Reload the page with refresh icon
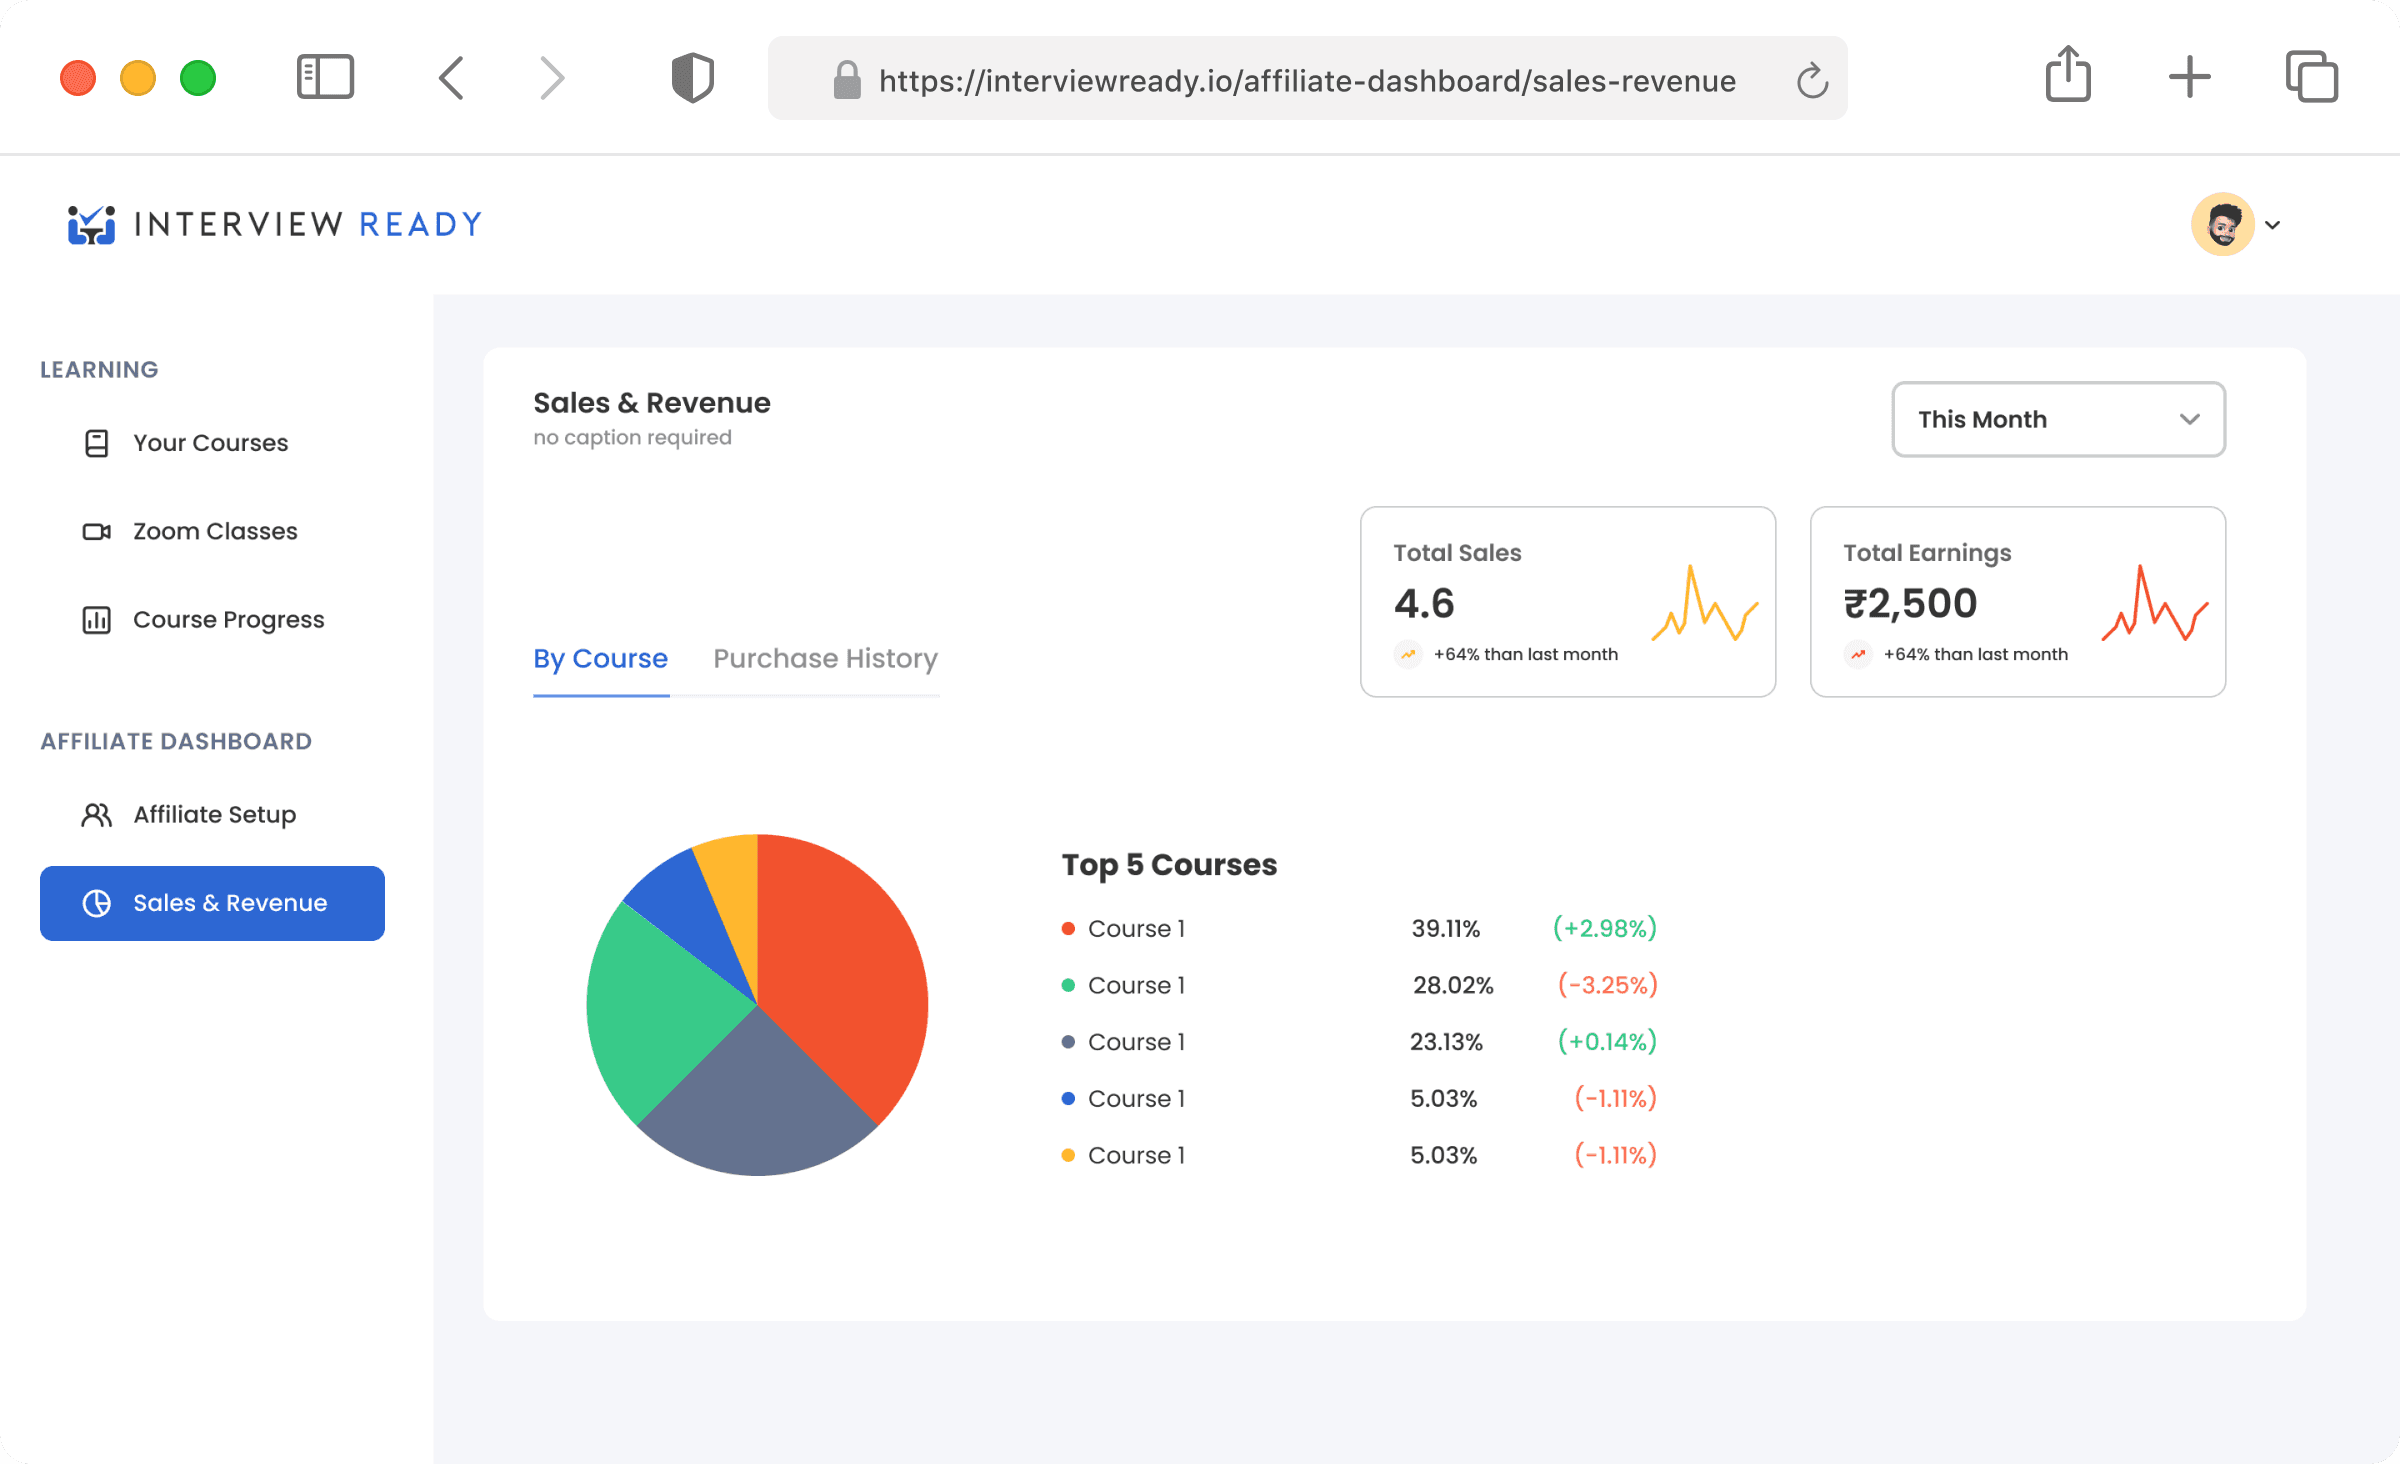 (1812, 81)
